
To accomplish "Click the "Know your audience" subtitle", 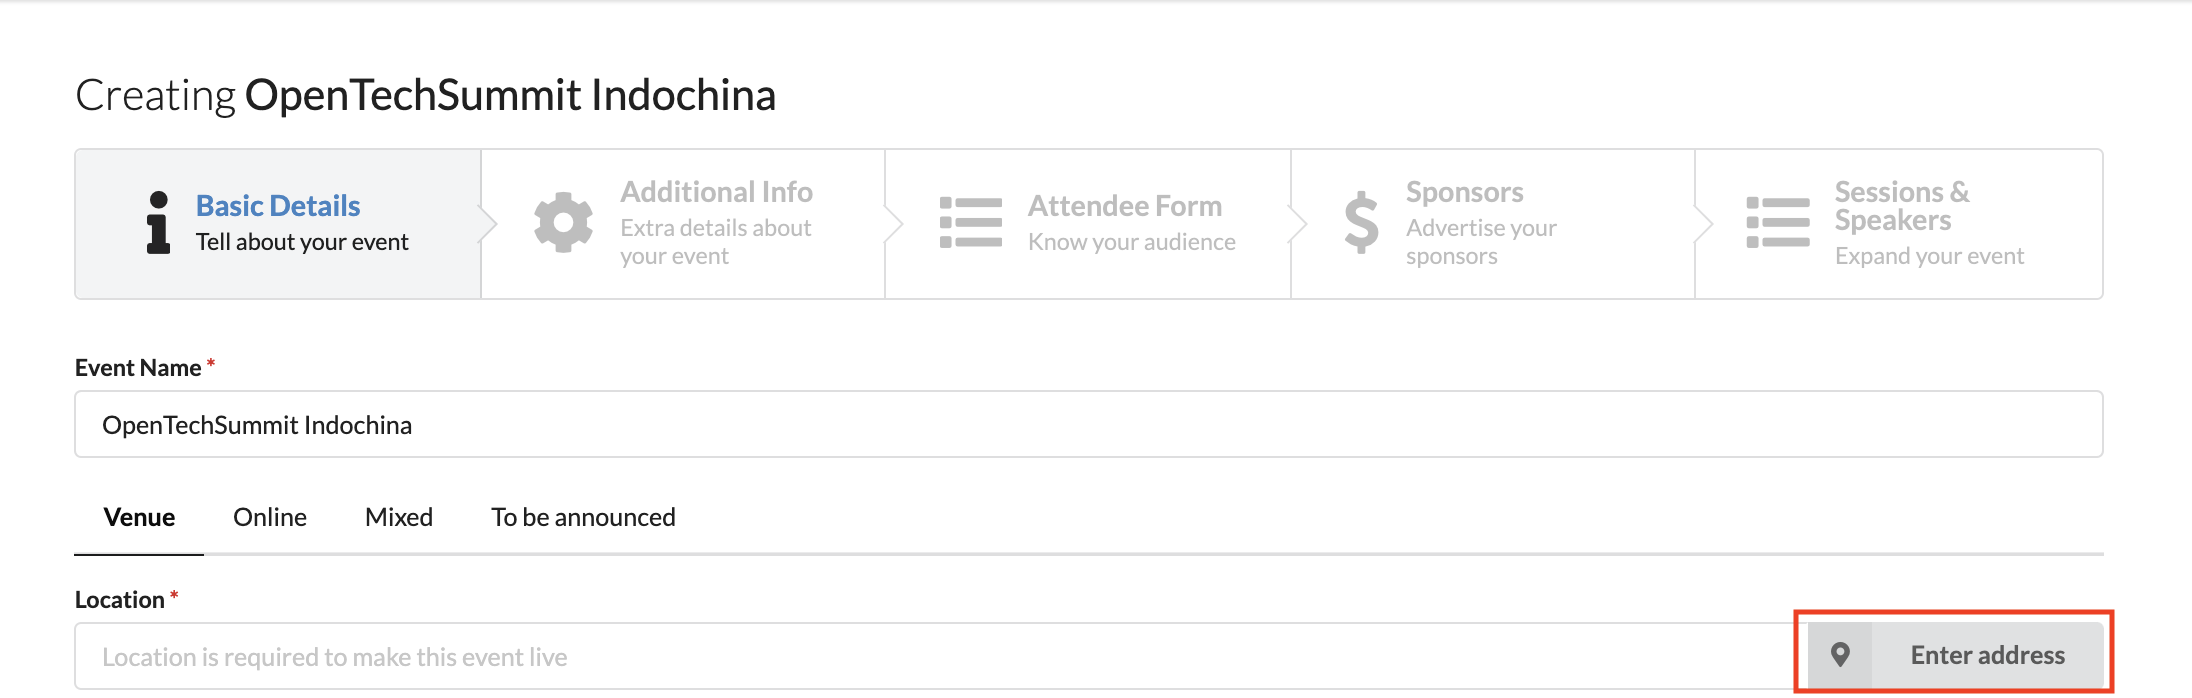I will click(1132, 242).
